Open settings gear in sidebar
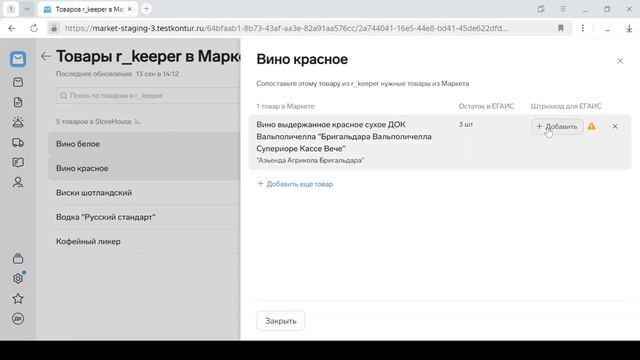 pyautogui.click(x=18, y=278)
